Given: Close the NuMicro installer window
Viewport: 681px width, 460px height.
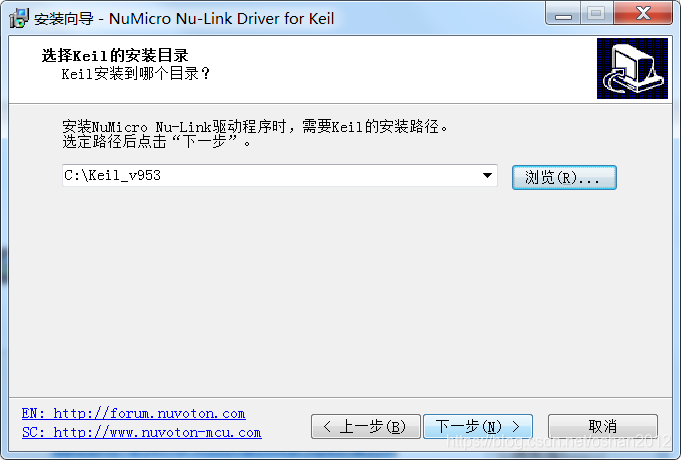Looking at the screenshot, I should [x=643, y=14].
